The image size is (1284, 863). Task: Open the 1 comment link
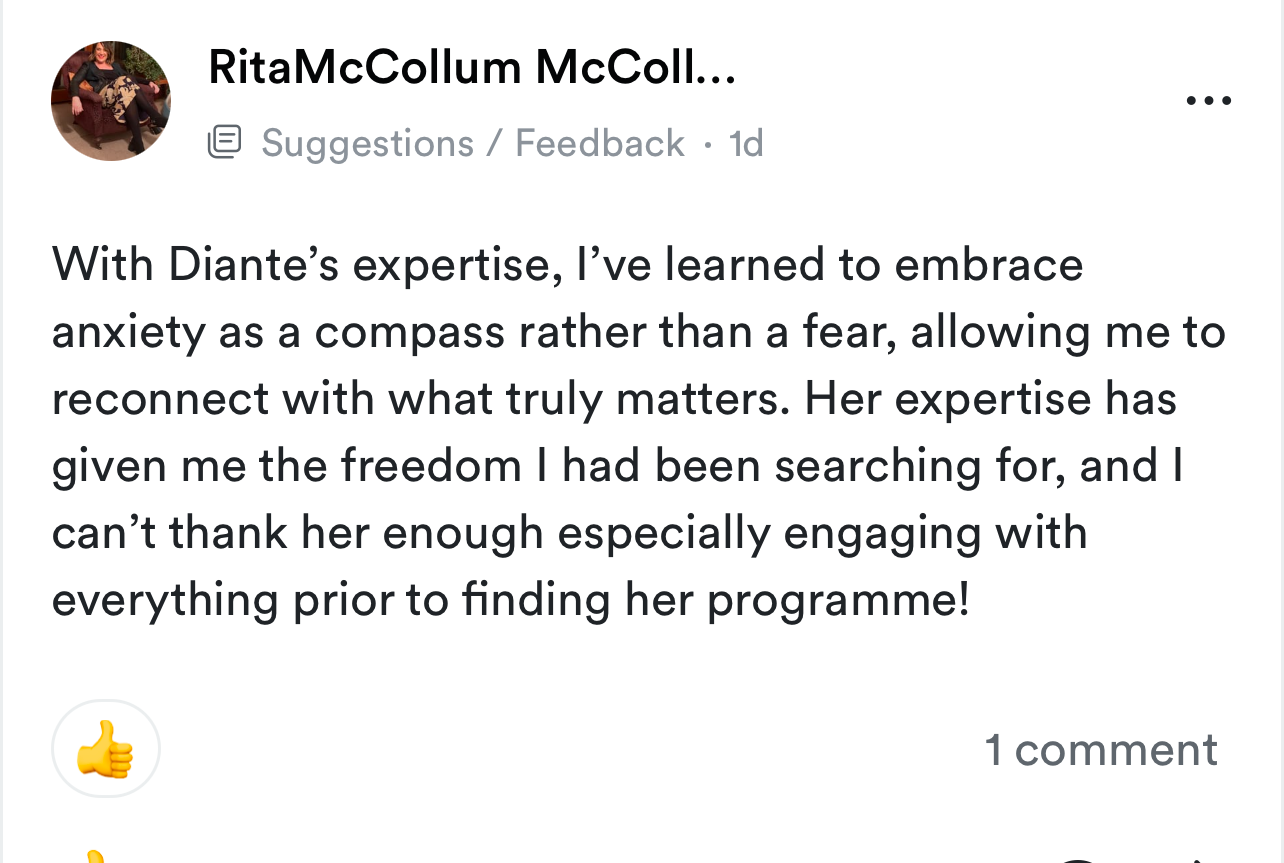pyautogui.click(x=1100, y=749)
